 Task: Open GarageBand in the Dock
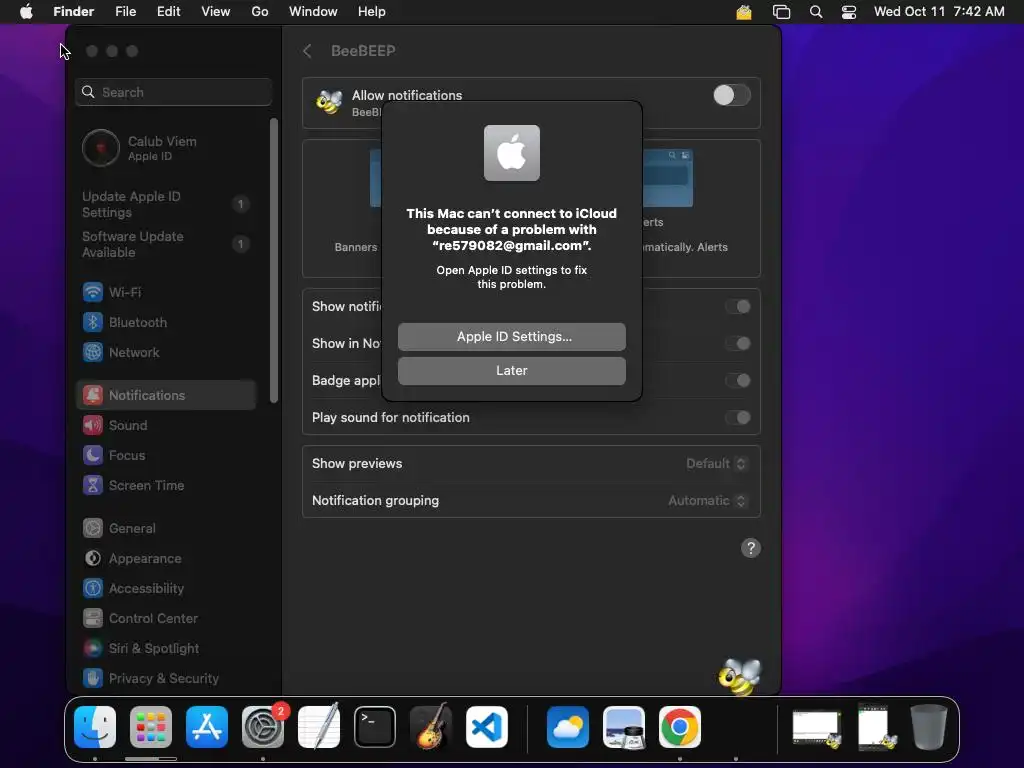(430, 727)
